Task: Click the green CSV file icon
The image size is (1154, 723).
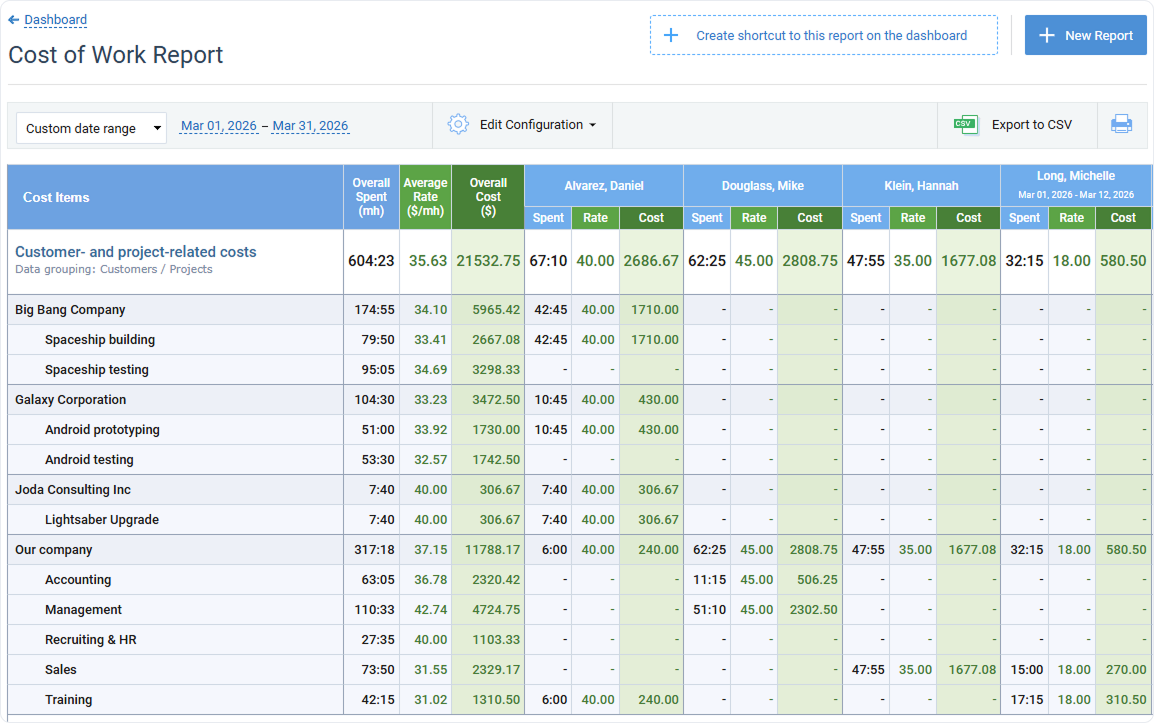Action: coord(966,124)
